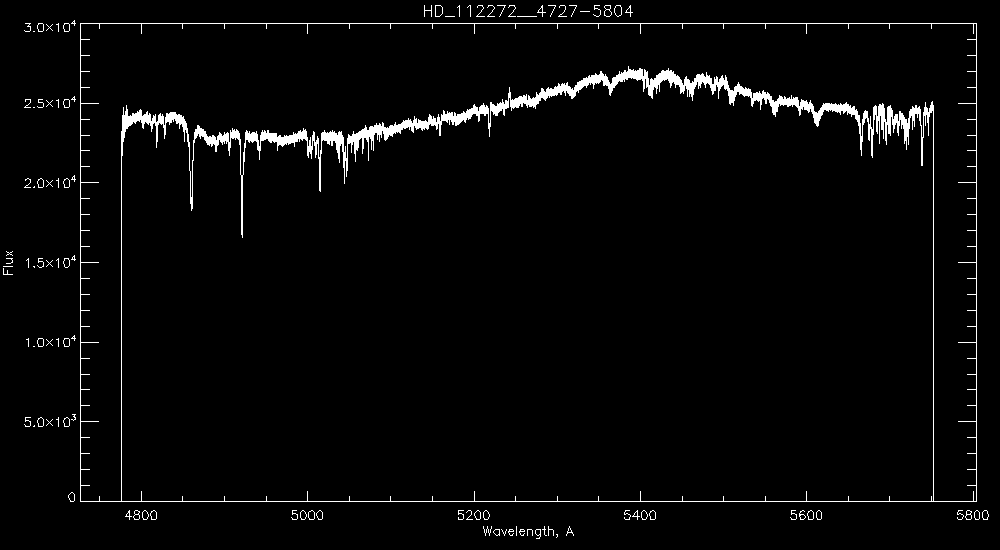The image size is (1000, 550).
Task: Click the 3.0×10⁴ y-axis tick label
Action: click(x=52, y=28)
